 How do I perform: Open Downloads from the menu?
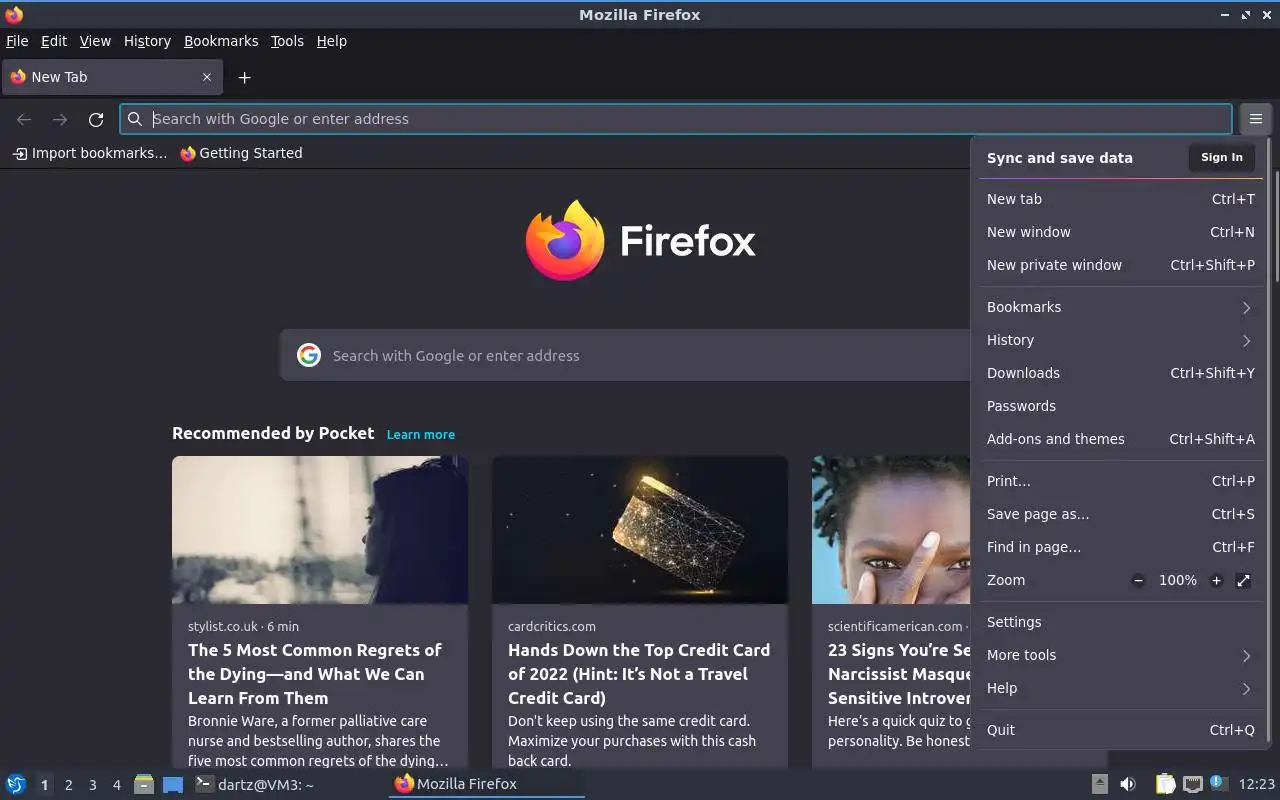(1119, 373)
